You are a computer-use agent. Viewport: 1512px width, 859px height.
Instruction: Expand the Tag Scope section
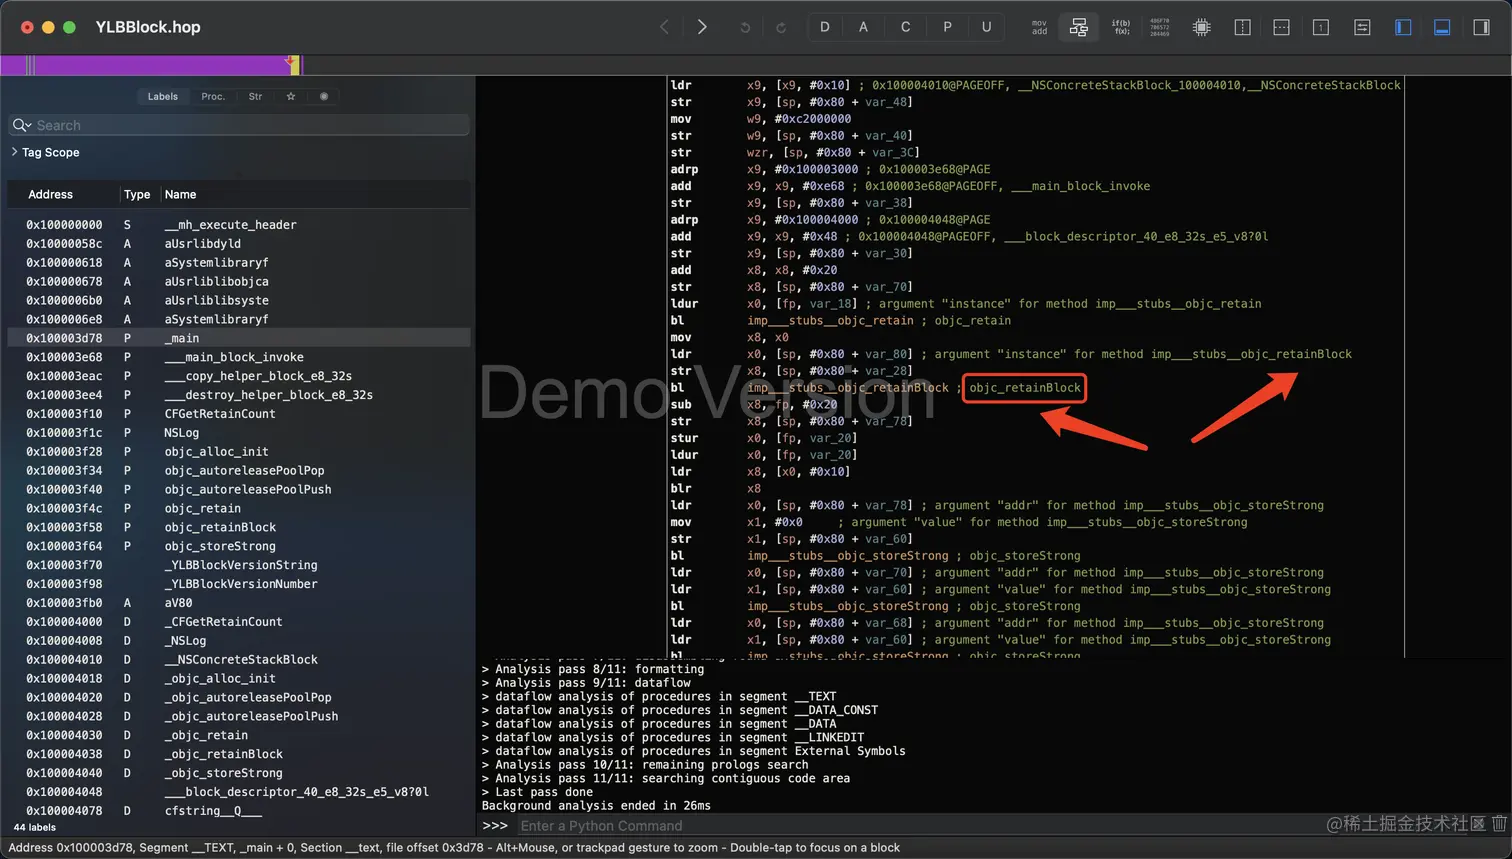pyautogui.click(x=14, y=152)
